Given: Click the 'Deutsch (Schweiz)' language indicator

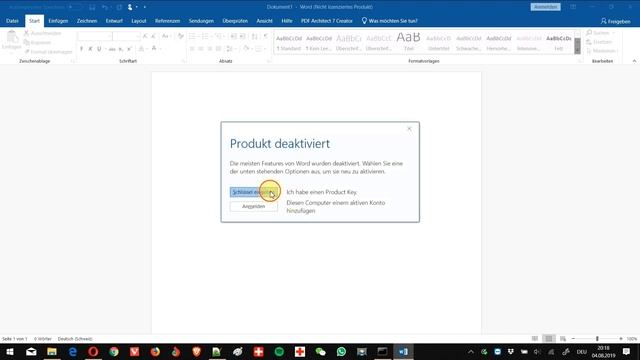Looking at the screenshot, I should (75, 339).
